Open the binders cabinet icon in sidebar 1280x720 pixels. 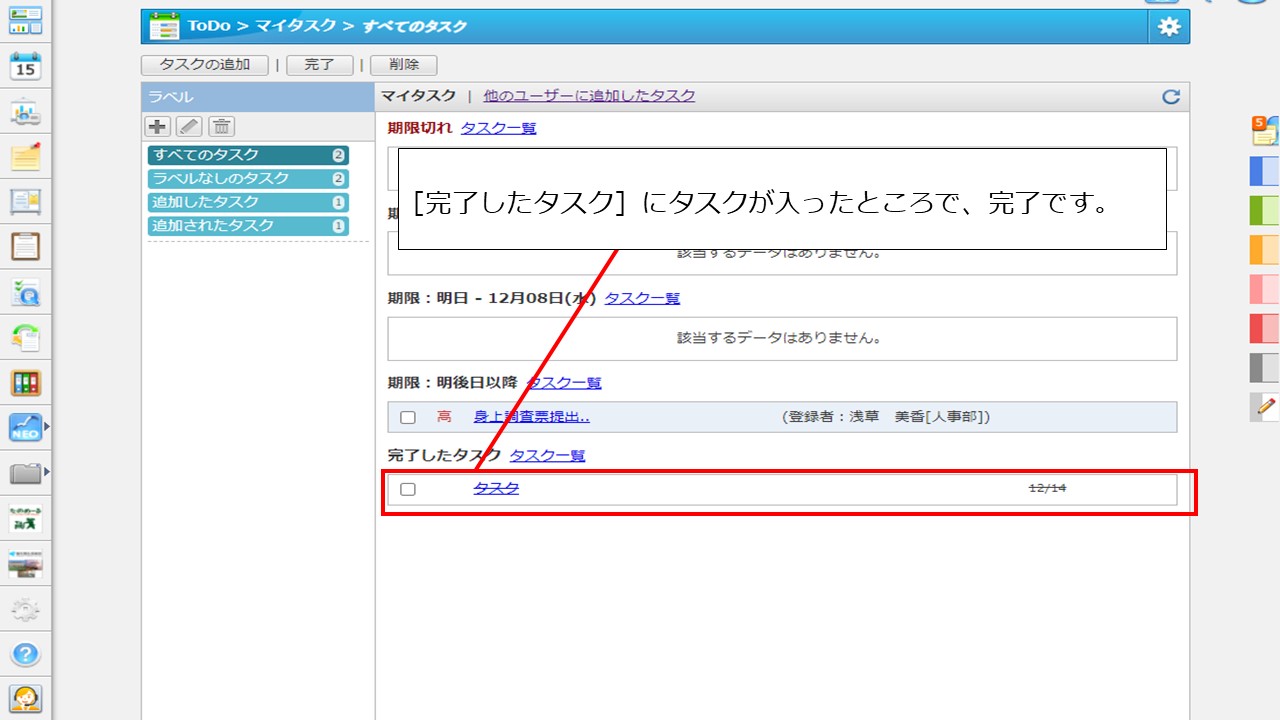tap(25, 383)
